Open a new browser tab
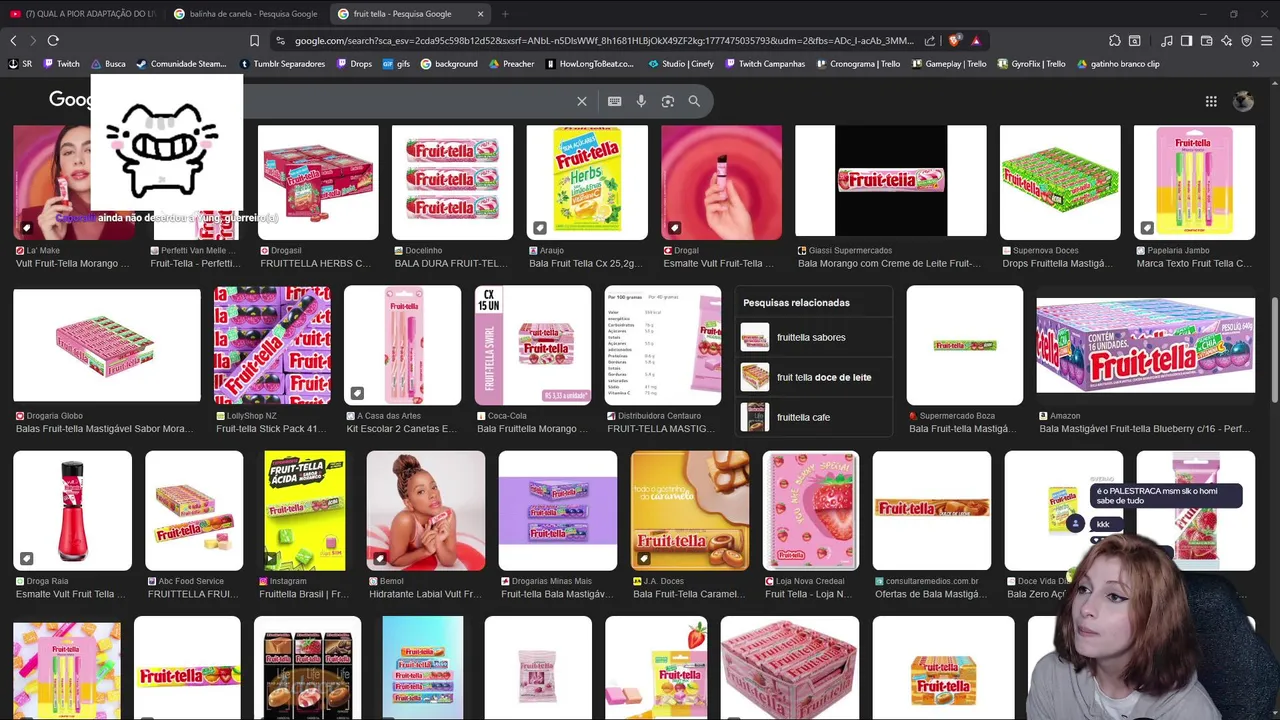Image resolution: width=1280 pixels, height=720 pixels. point(505,14)
